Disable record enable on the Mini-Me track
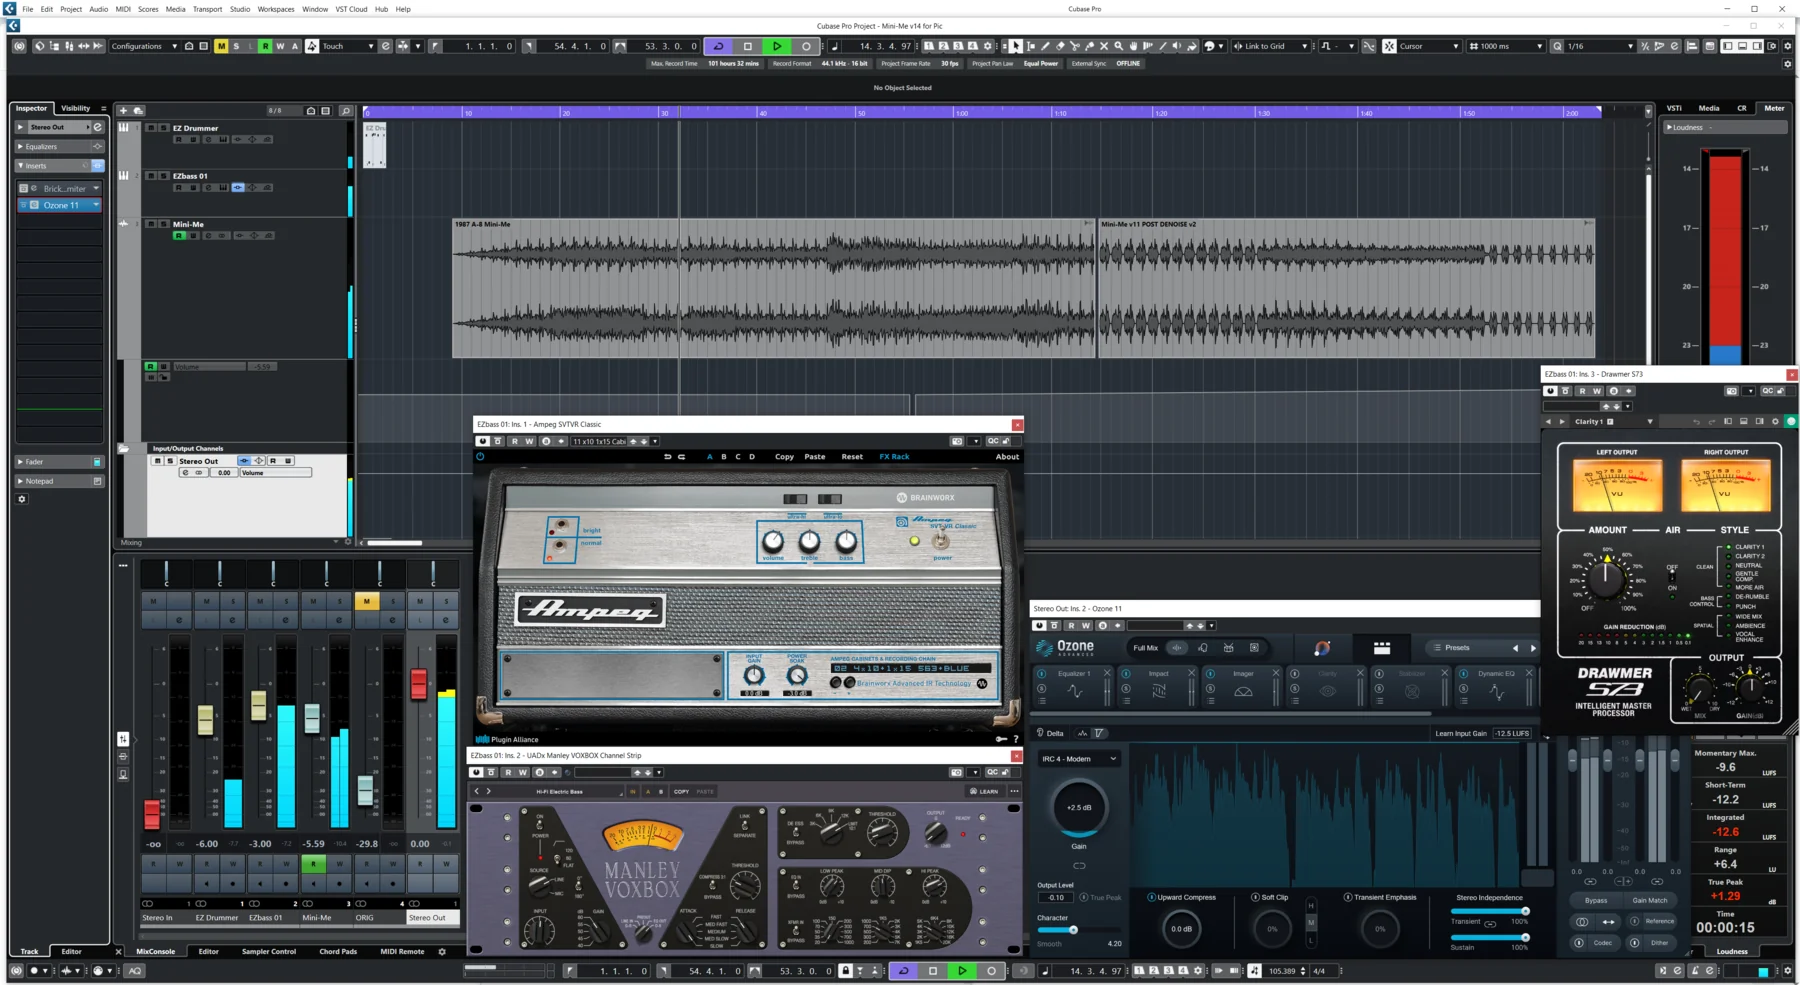Screen dimensions: 1800x985 click(x=179, y=236)
